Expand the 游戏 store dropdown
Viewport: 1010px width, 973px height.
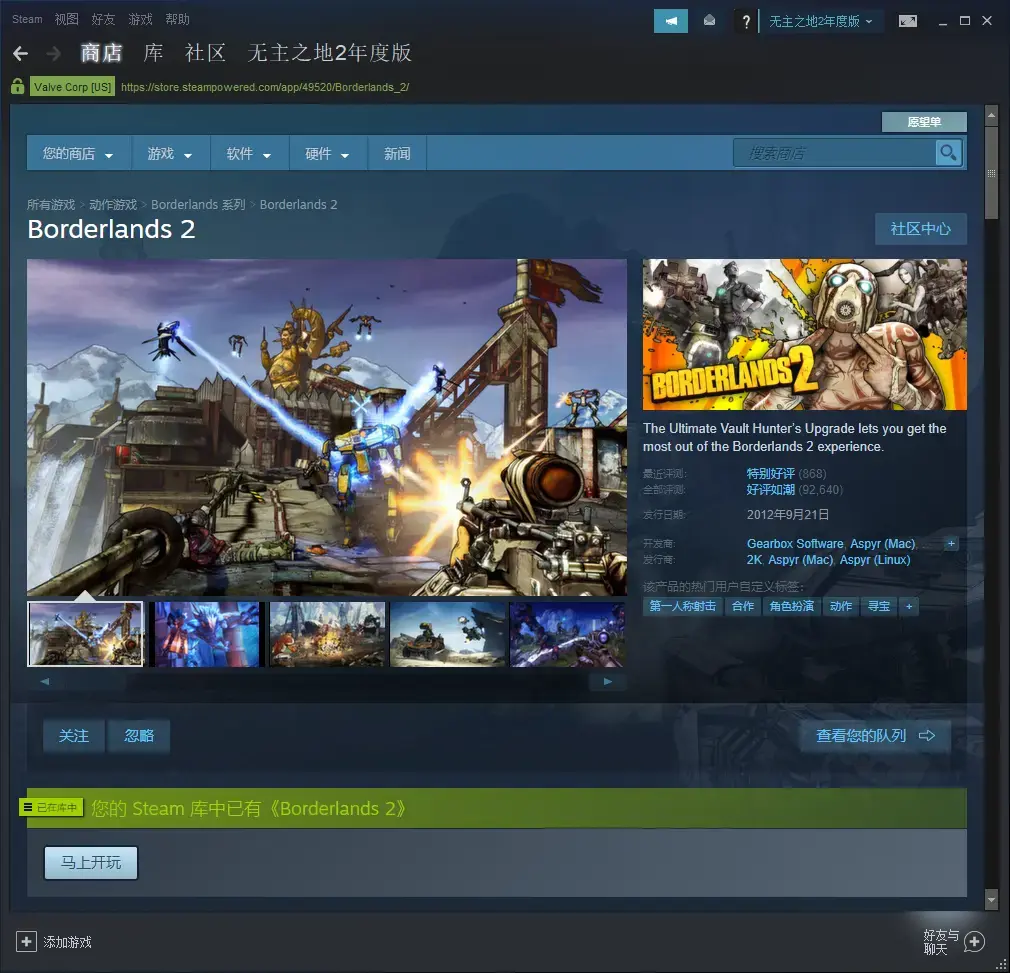click(170, 153)
